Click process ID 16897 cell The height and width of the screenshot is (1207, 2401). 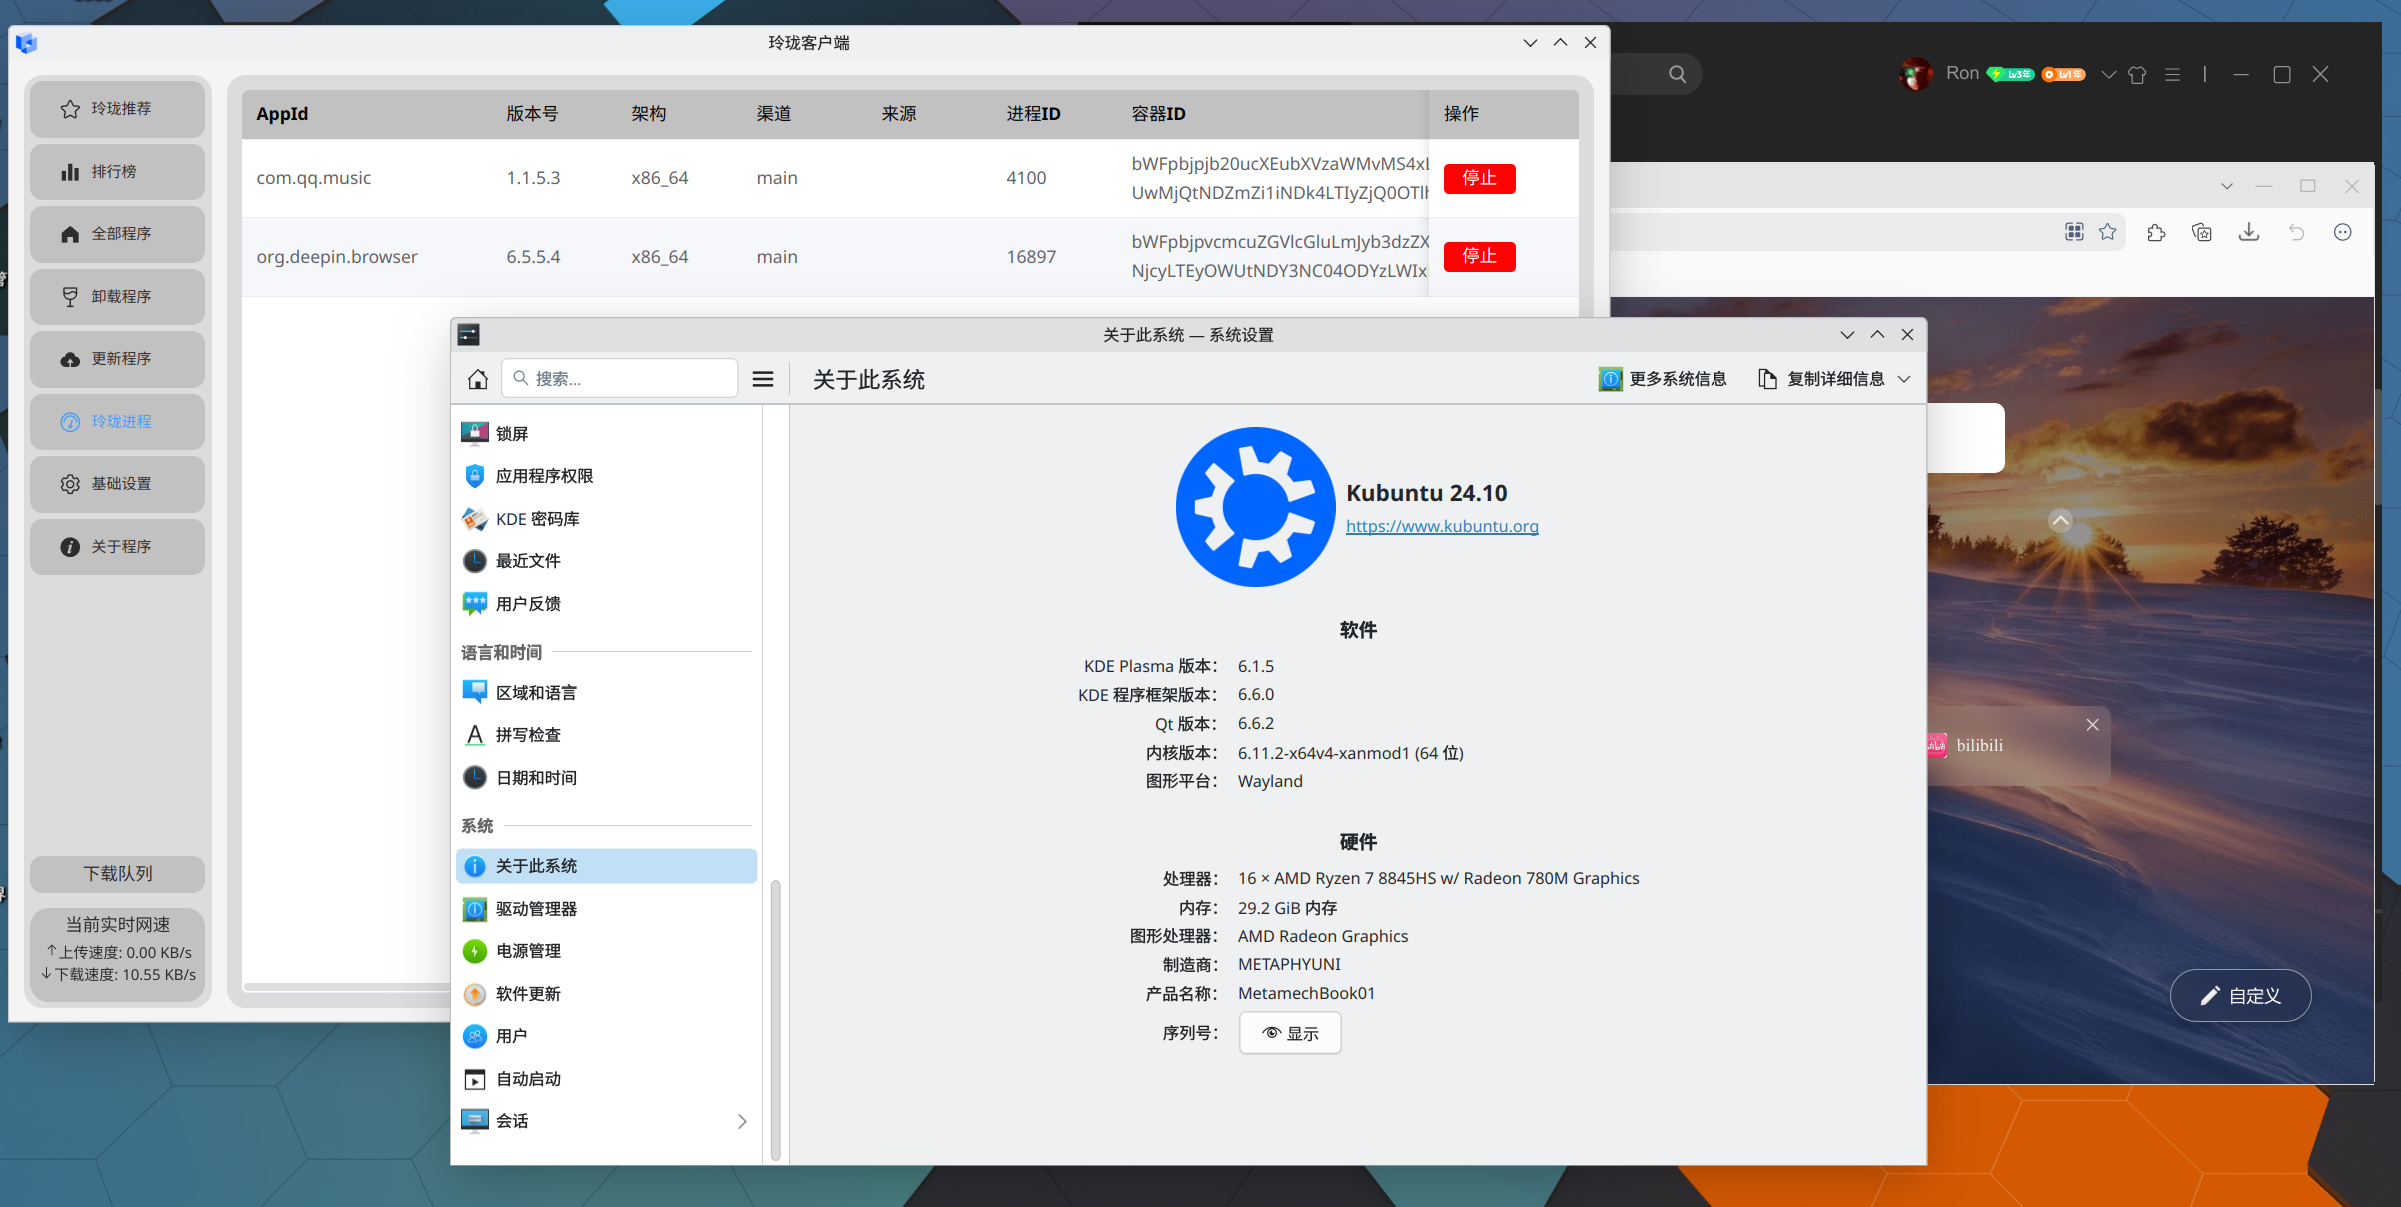click(x=1031, y=257)
